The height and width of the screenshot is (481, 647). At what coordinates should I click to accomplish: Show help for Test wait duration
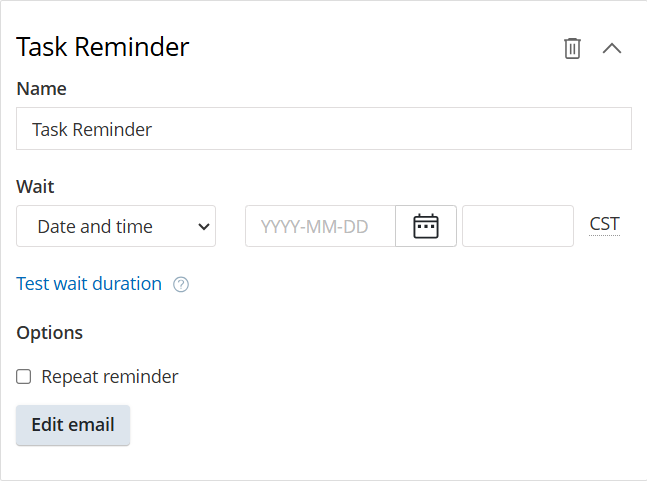[181, 284]
